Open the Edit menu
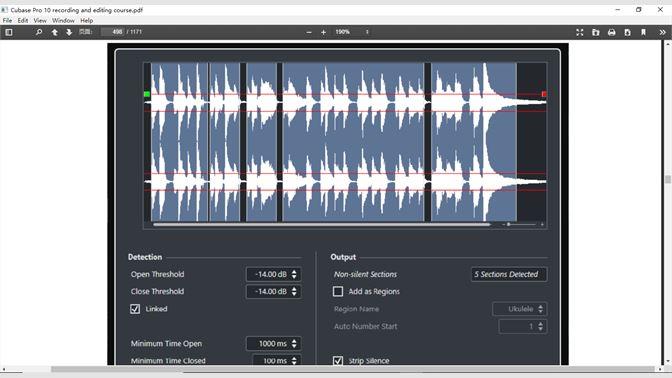Image resolution: width=672 pixels, height=378 pixels. click(x=23, y=20)
